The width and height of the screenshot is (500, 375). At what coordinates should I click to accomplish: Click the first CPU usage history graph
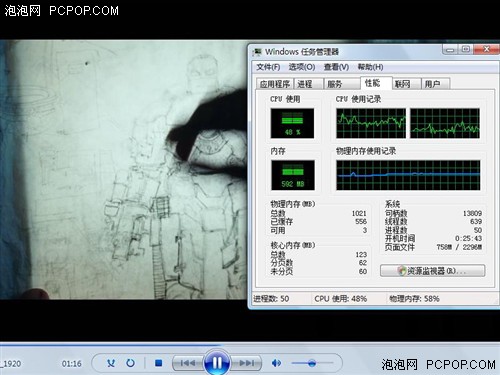pos(371,123)
